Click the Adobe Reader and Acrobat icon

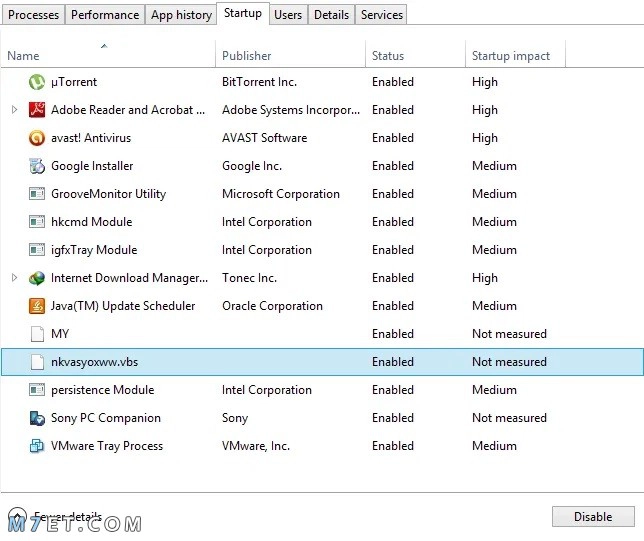pyautogui.click(x=37, y=110)
